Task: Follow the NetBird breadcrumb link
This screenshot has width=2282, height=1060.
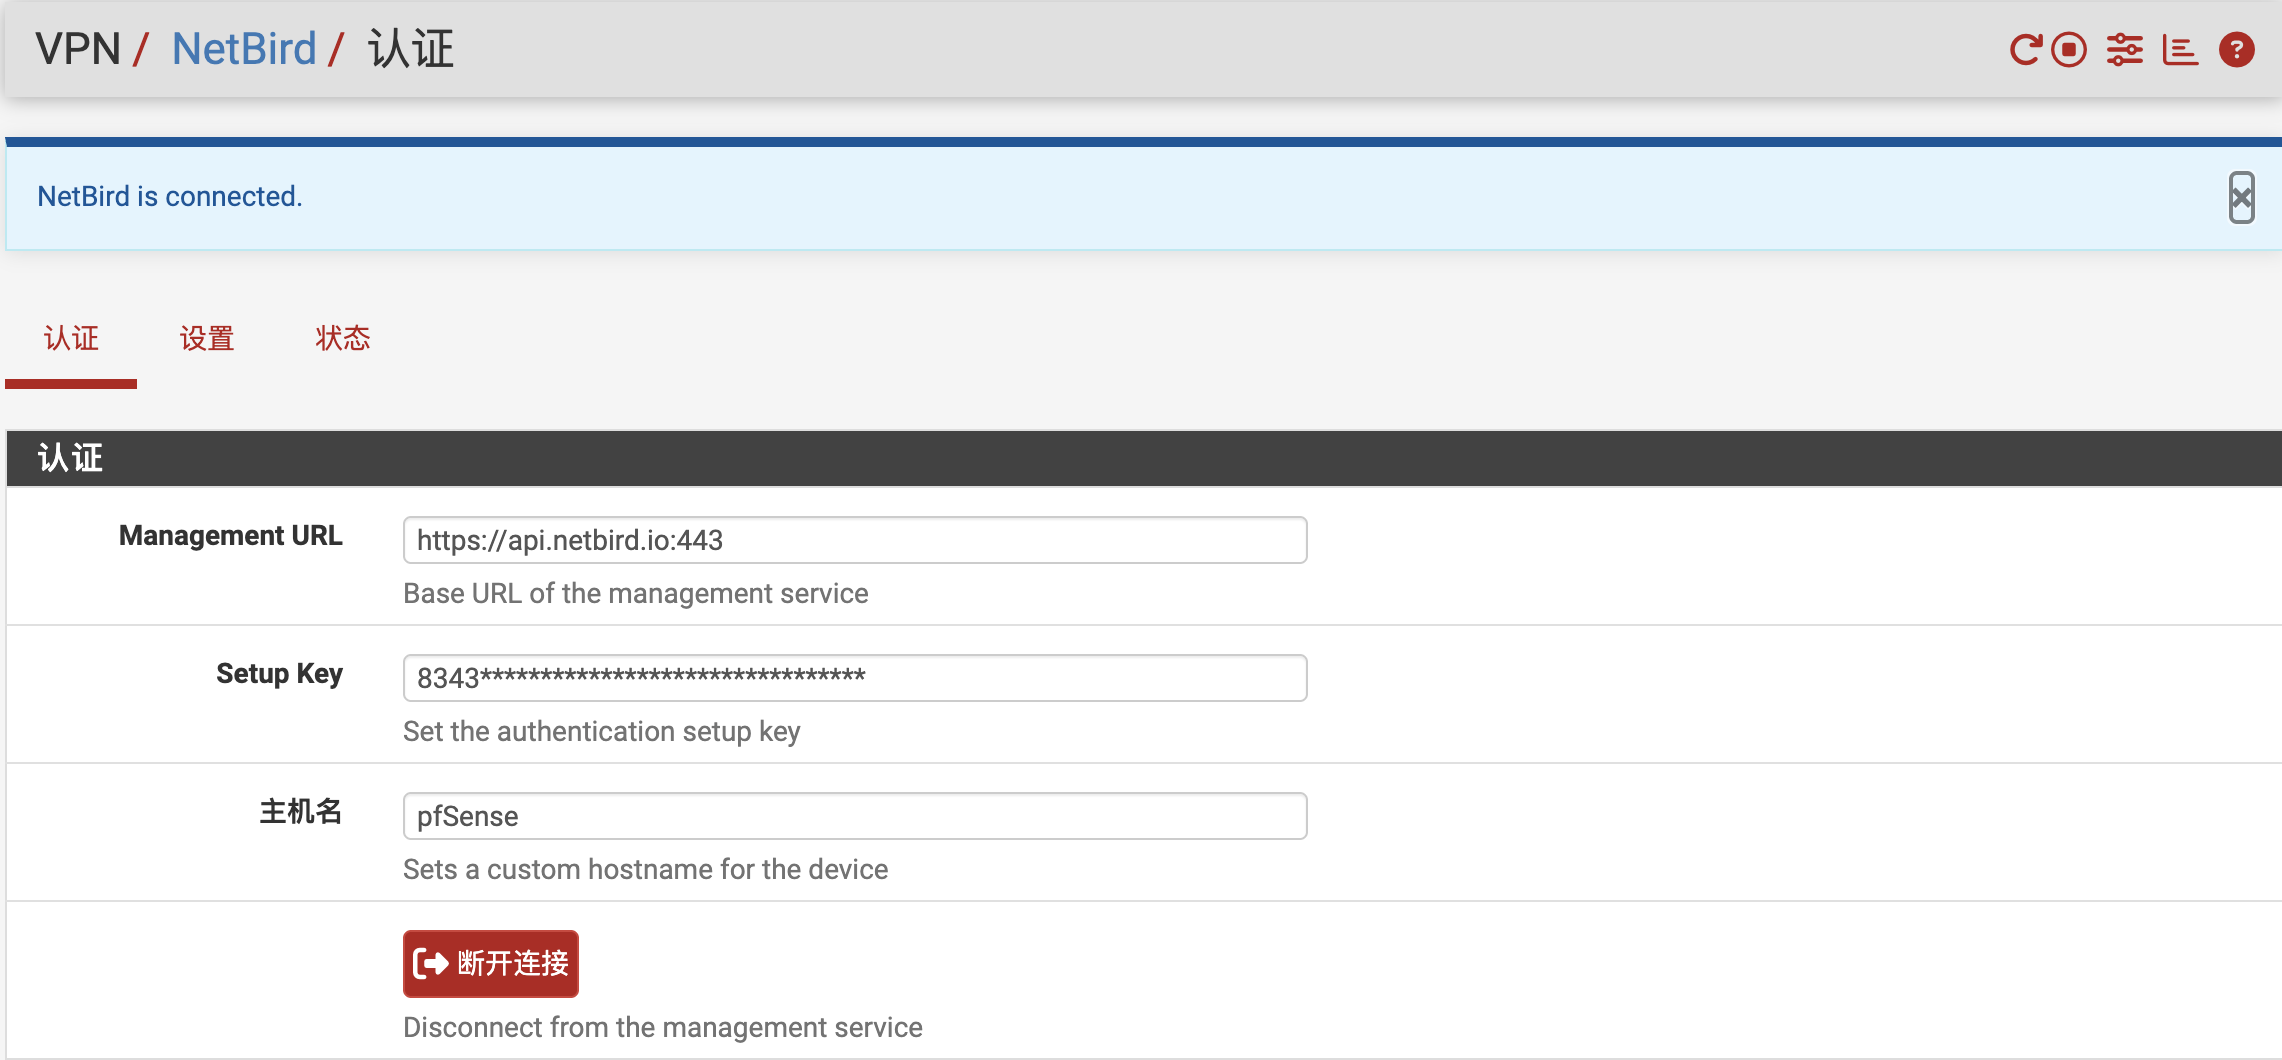Action: pos(244,49)
